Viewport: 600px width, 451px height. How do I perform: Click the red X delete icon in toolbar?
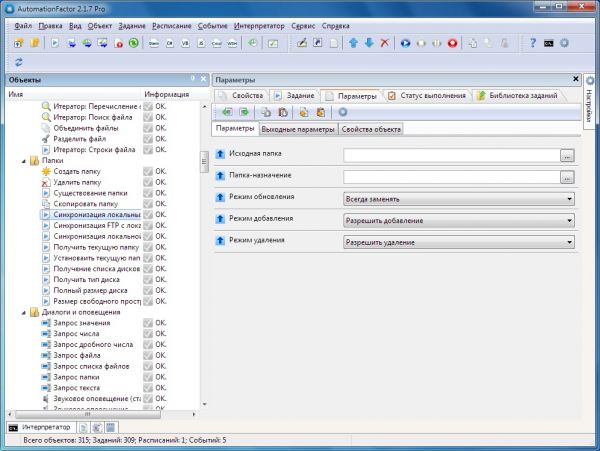pos(386,43)
